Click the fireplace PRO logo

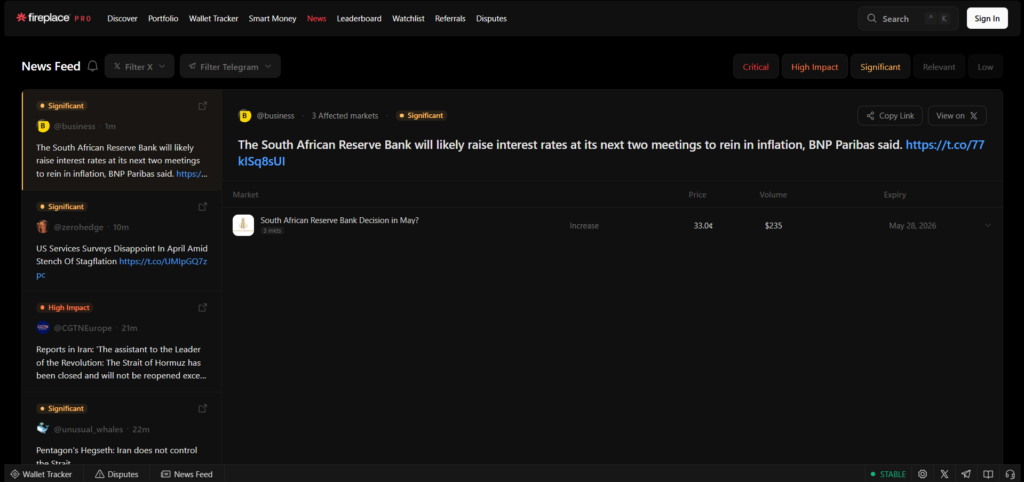[x=54, y=18]
